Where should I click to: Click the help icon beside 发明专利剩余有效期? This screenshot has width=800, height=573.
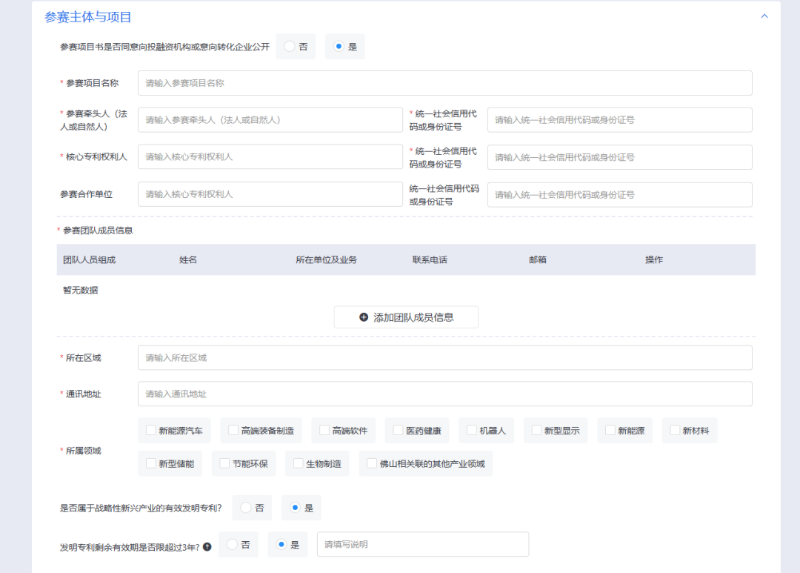(207, 546)
